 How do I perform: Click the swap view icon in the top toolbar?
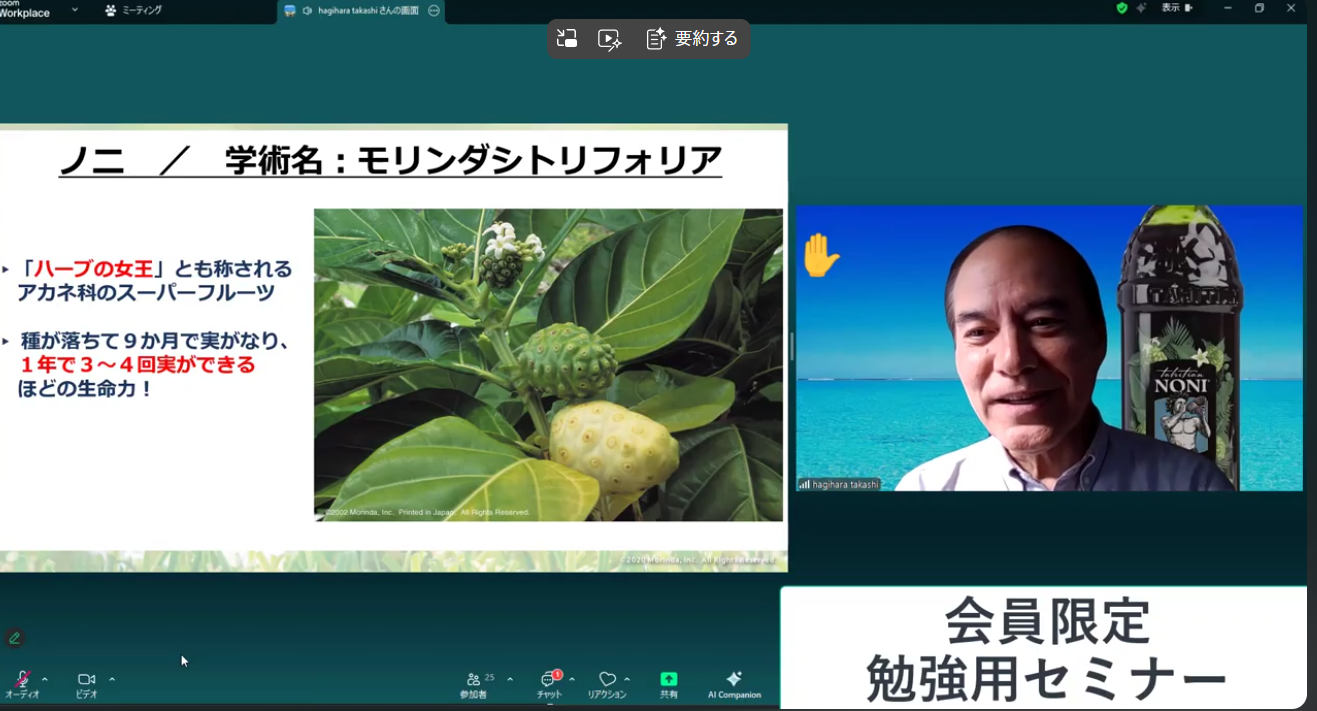coord(567,39)
